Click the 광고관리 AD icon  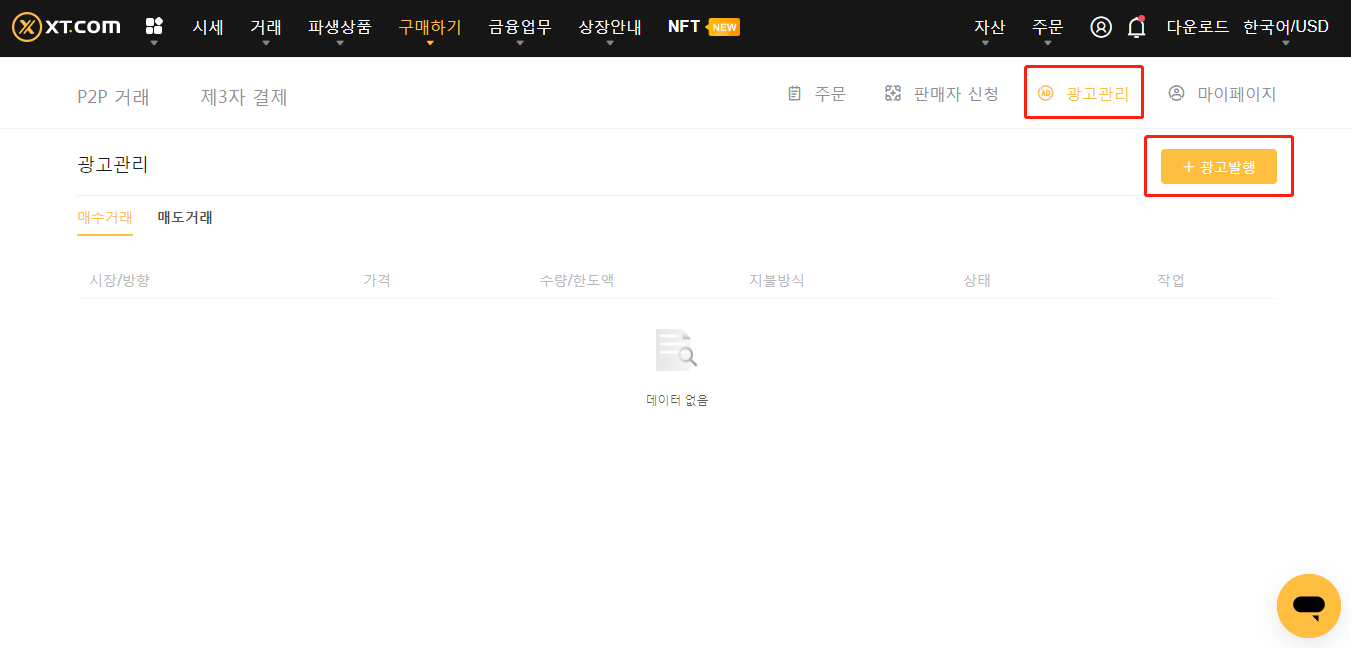pyautogui.click(x=1046, y=94)
